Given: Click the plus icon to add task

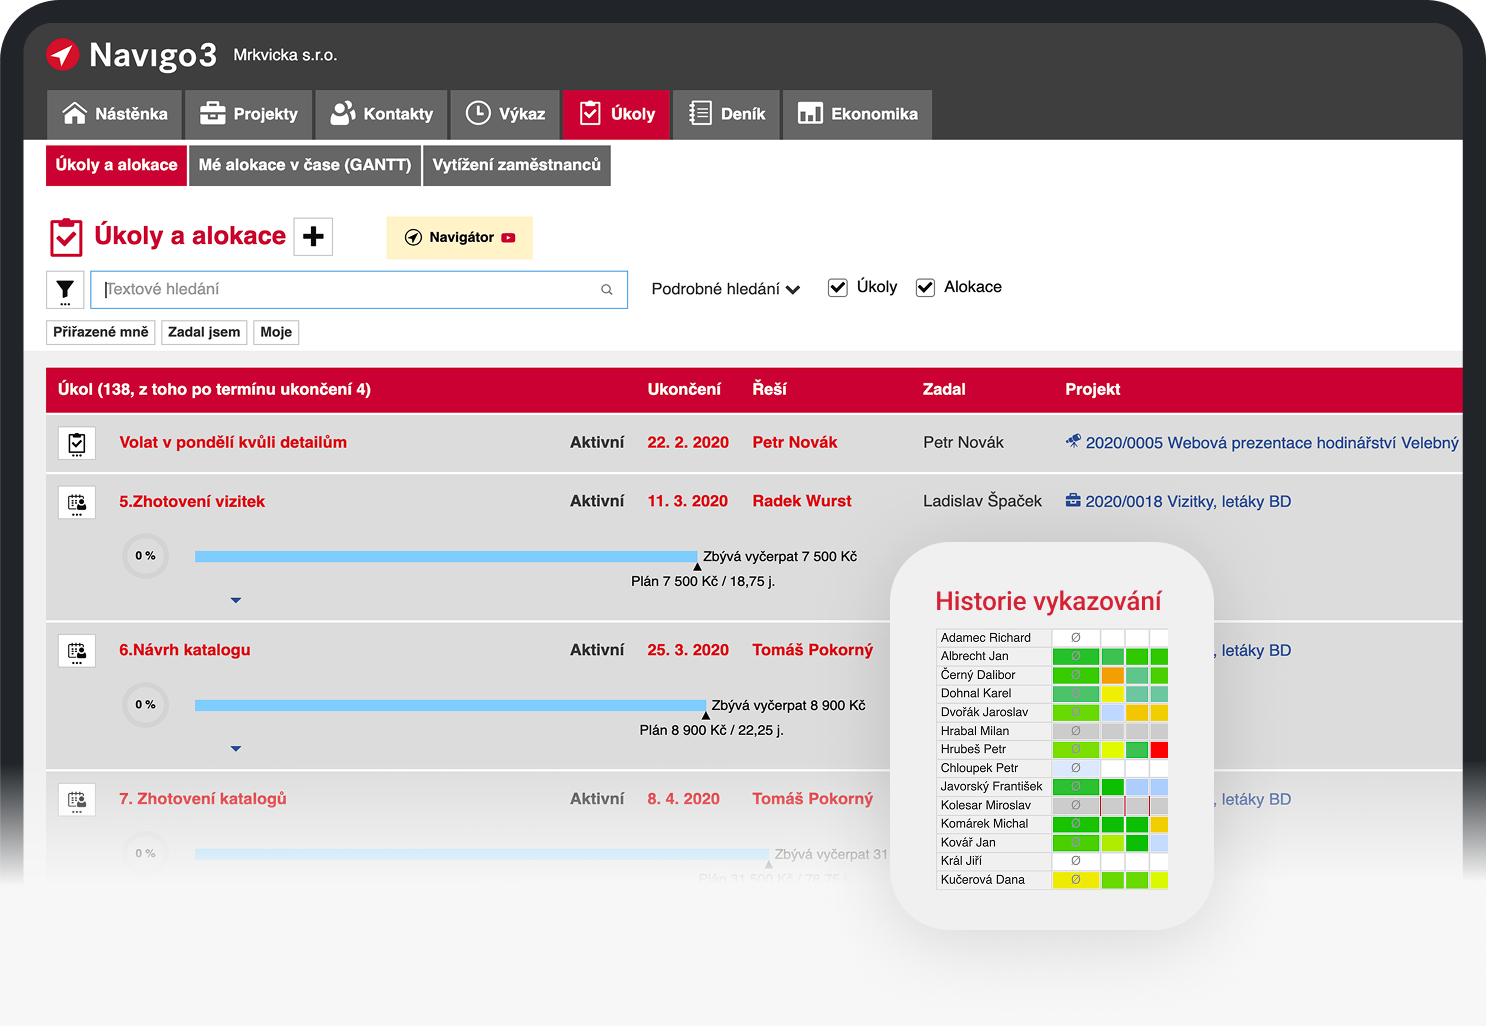Looking at the screenshot, I should click(x=313, y=237).
